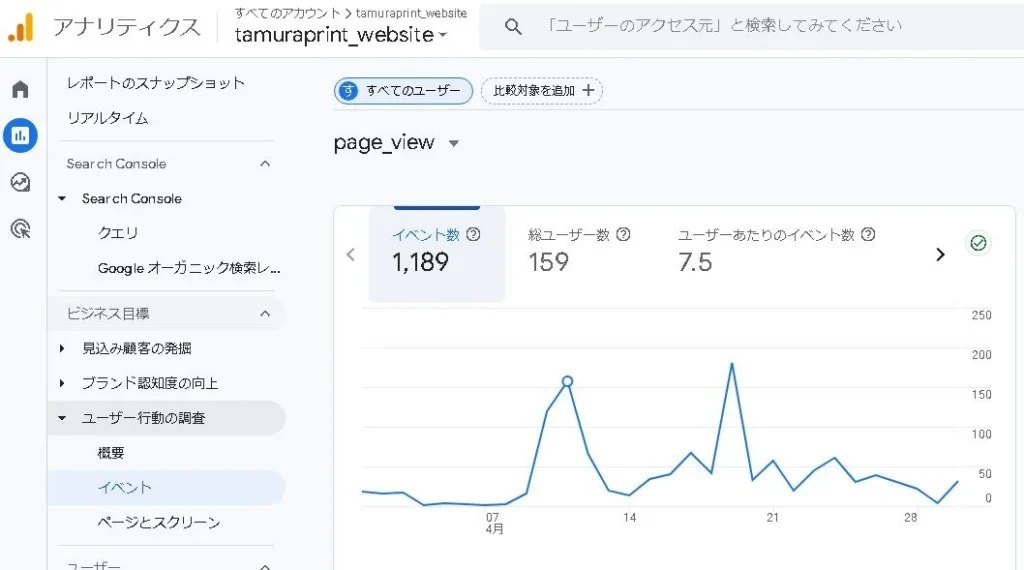Open tamuraprint_website property selector

[340, 35]
